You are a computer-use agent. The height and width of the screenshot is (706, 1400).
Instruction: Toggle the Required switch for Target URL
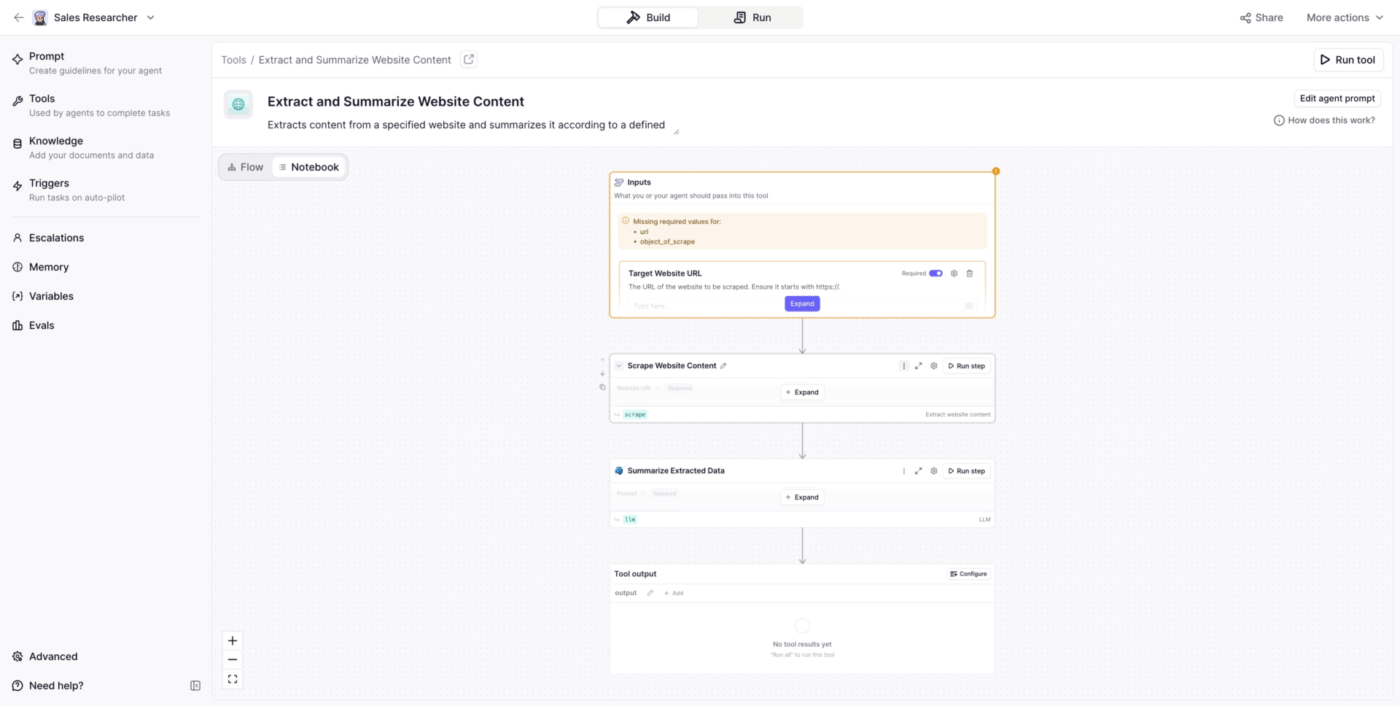coord(936,273)
